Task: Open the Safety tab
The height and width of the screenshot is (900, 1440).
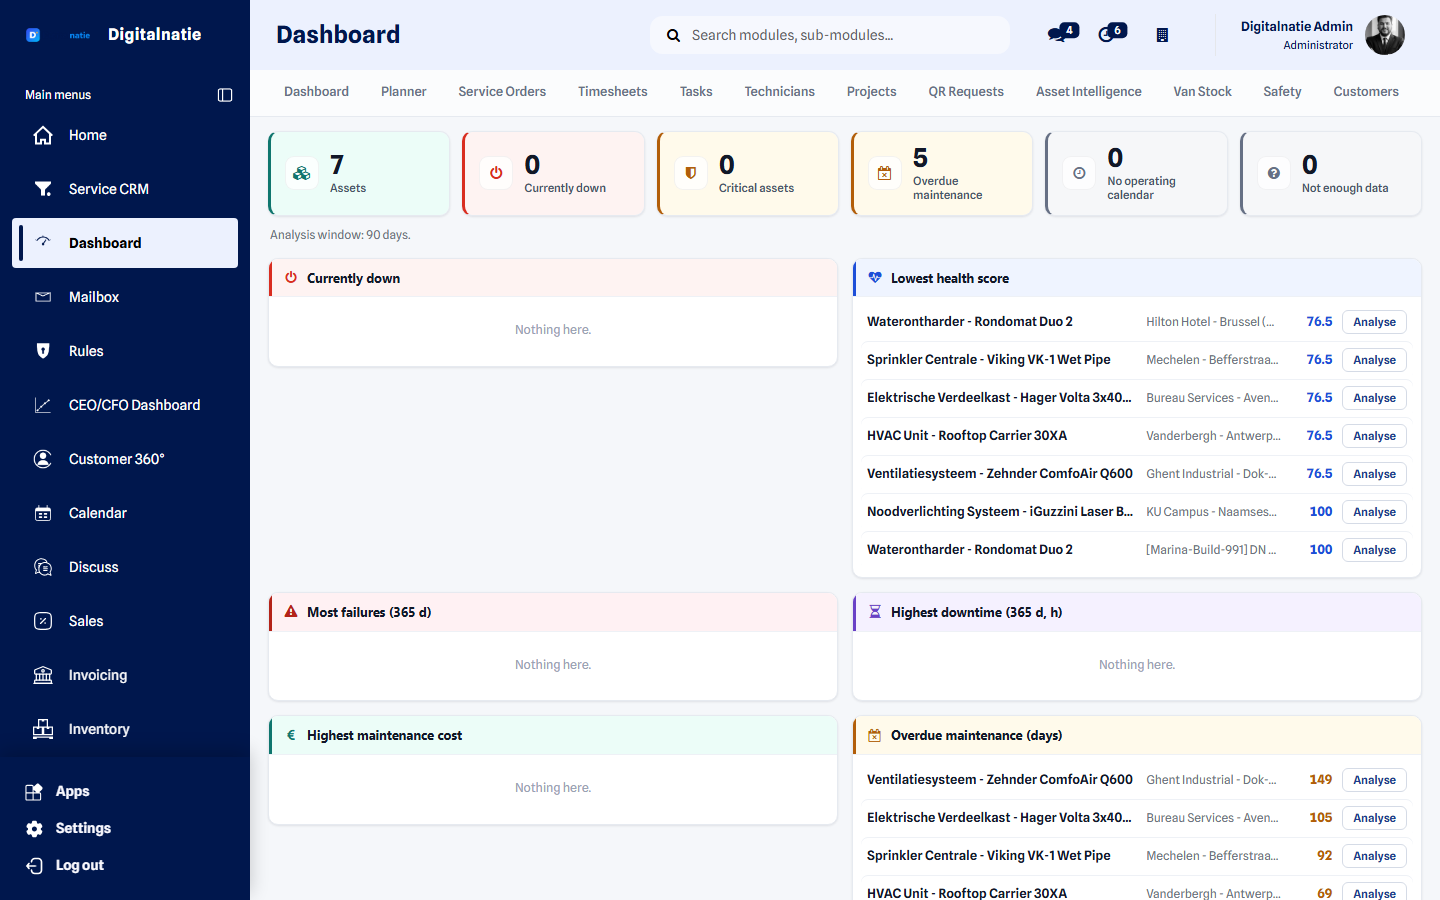Action: [1282, 91]
